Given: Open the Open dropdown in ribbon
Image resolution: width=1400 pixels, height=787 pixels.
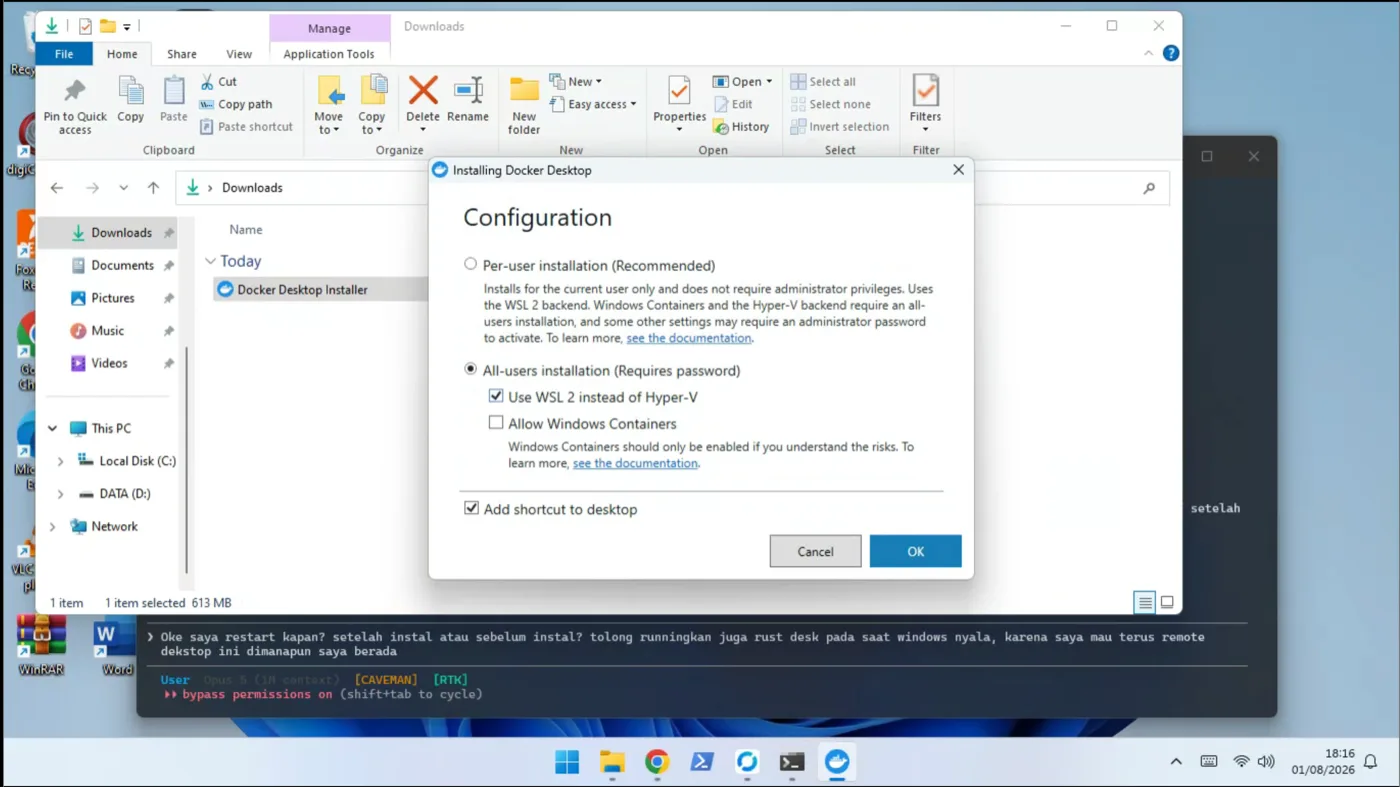Looking at the screenshot, I should tap(742, 82).
